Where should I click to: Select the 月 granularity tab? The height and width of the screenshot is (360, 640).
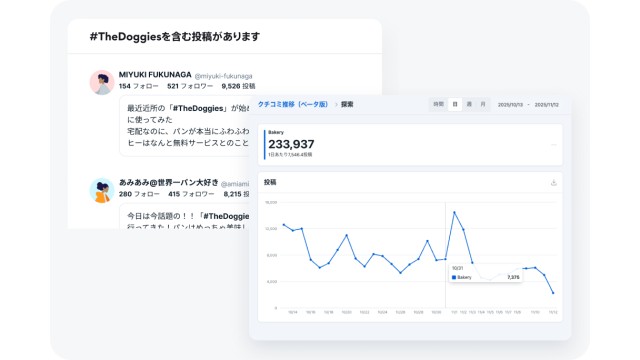coord(483,104)
